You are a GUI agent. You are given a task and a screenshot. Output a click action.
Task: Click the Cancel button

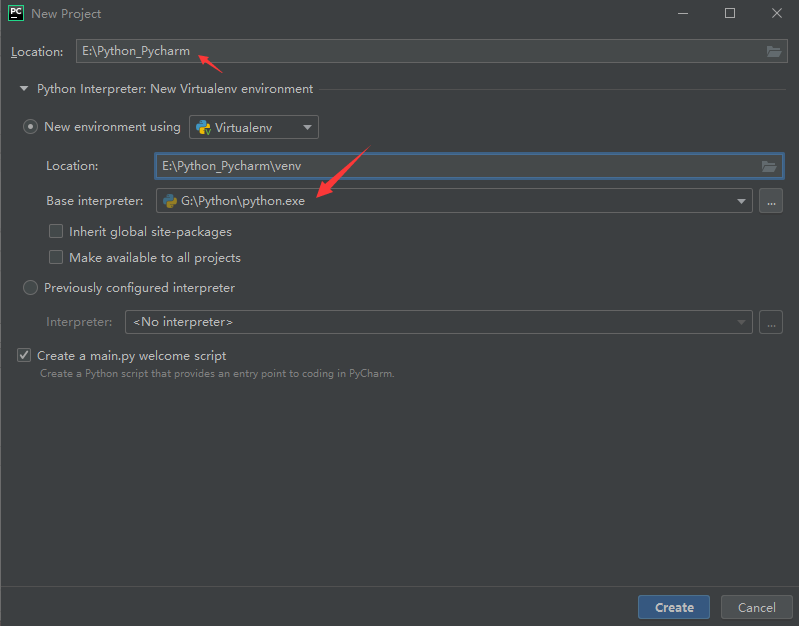click(757, 607)
